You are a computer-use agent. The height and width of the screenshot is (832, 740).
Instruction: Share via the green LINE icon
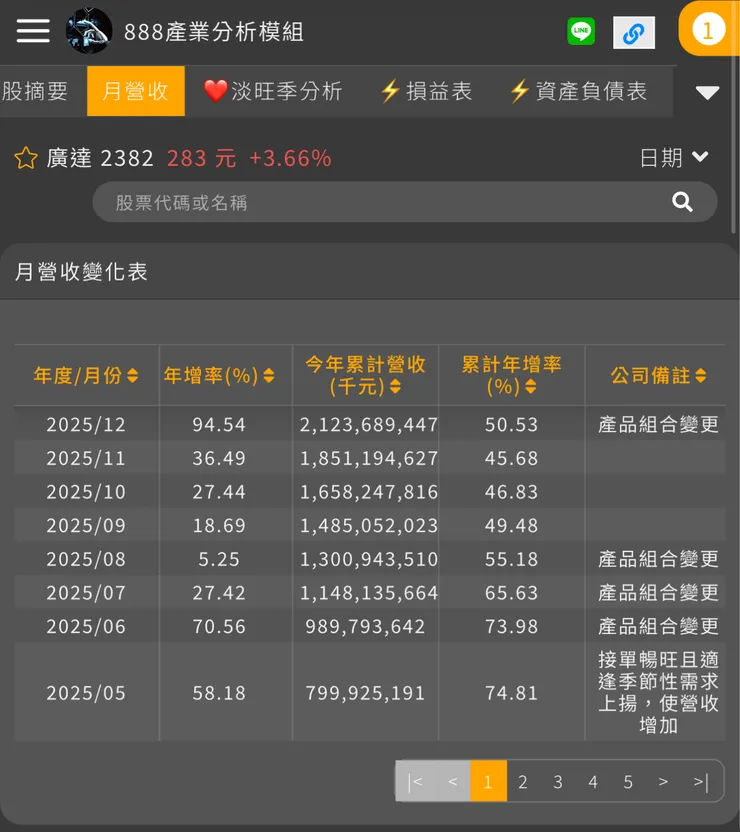pos(581,31)
